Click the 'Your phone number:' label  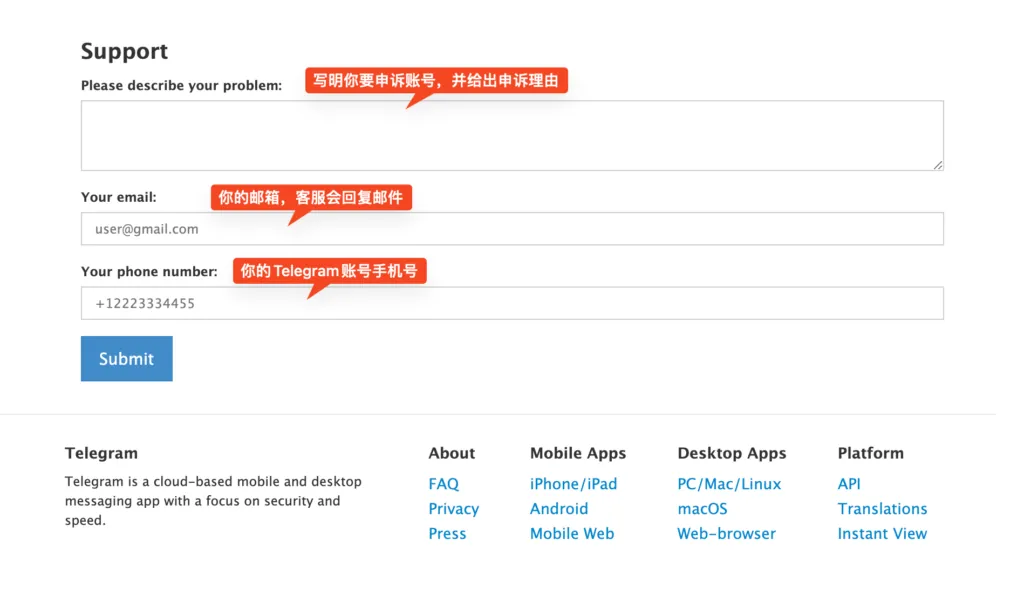coord(149,272)
